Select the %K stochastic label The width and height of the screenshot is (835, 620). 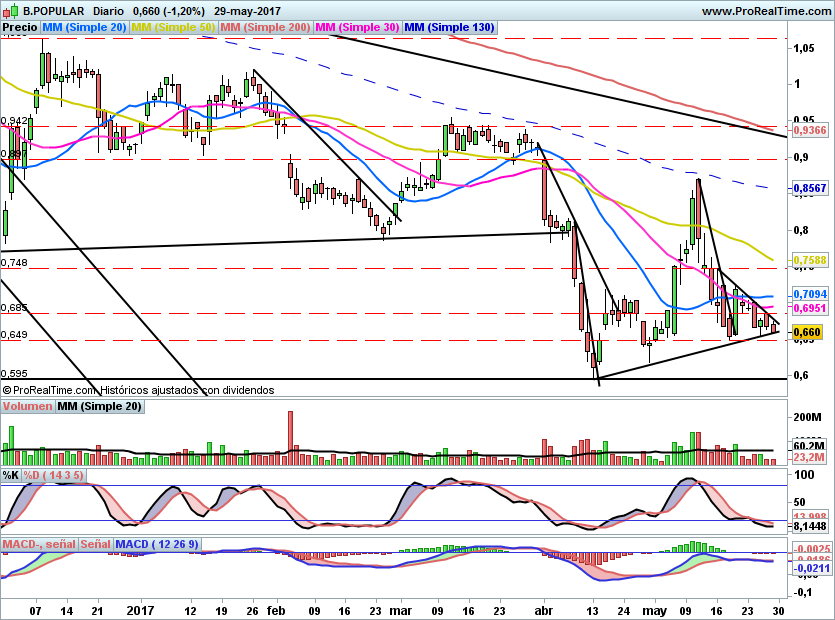click(11, 474)
